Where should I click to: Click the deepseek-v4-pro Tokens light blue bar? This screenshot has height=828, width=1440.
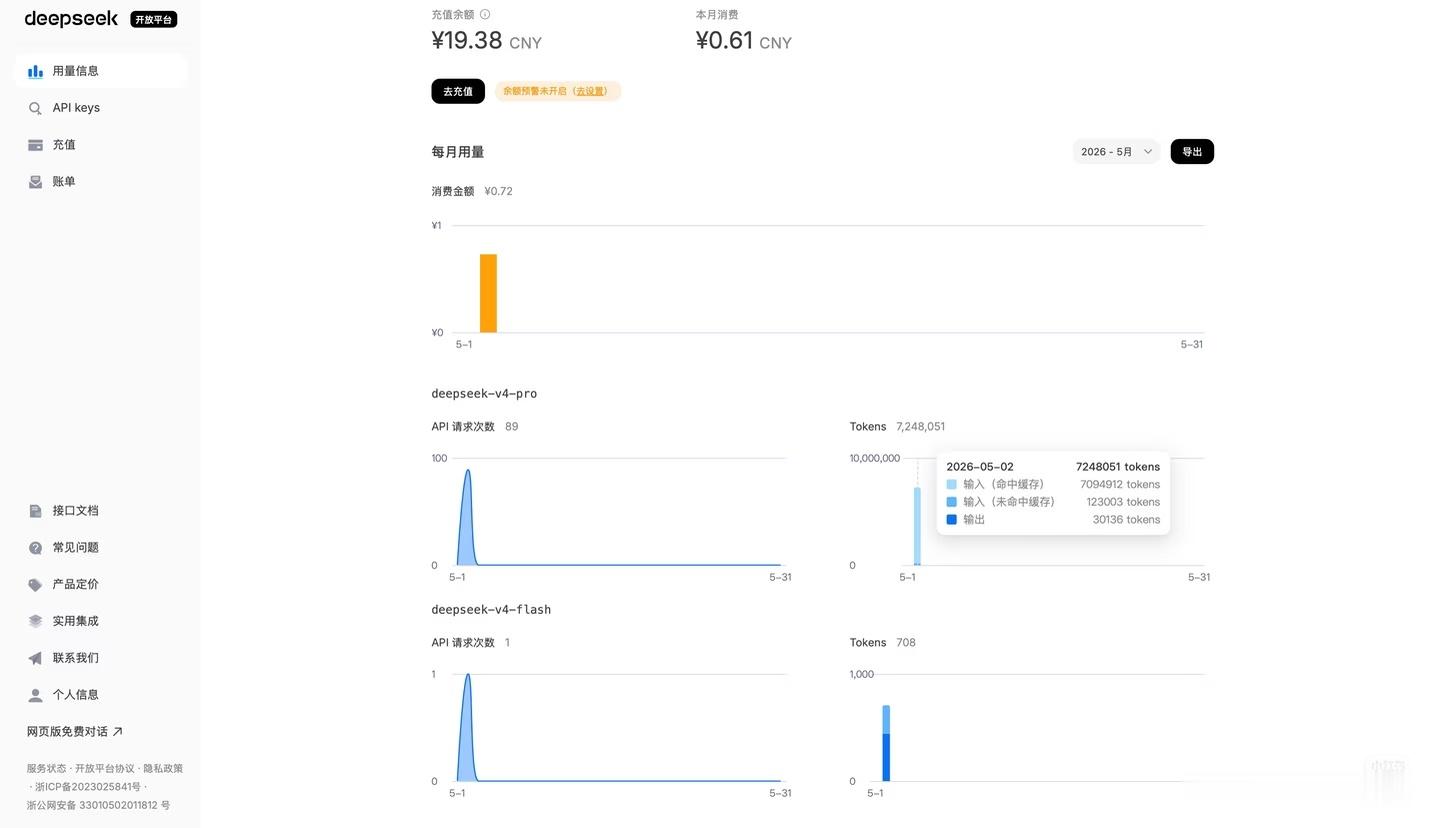click(917, 526)
